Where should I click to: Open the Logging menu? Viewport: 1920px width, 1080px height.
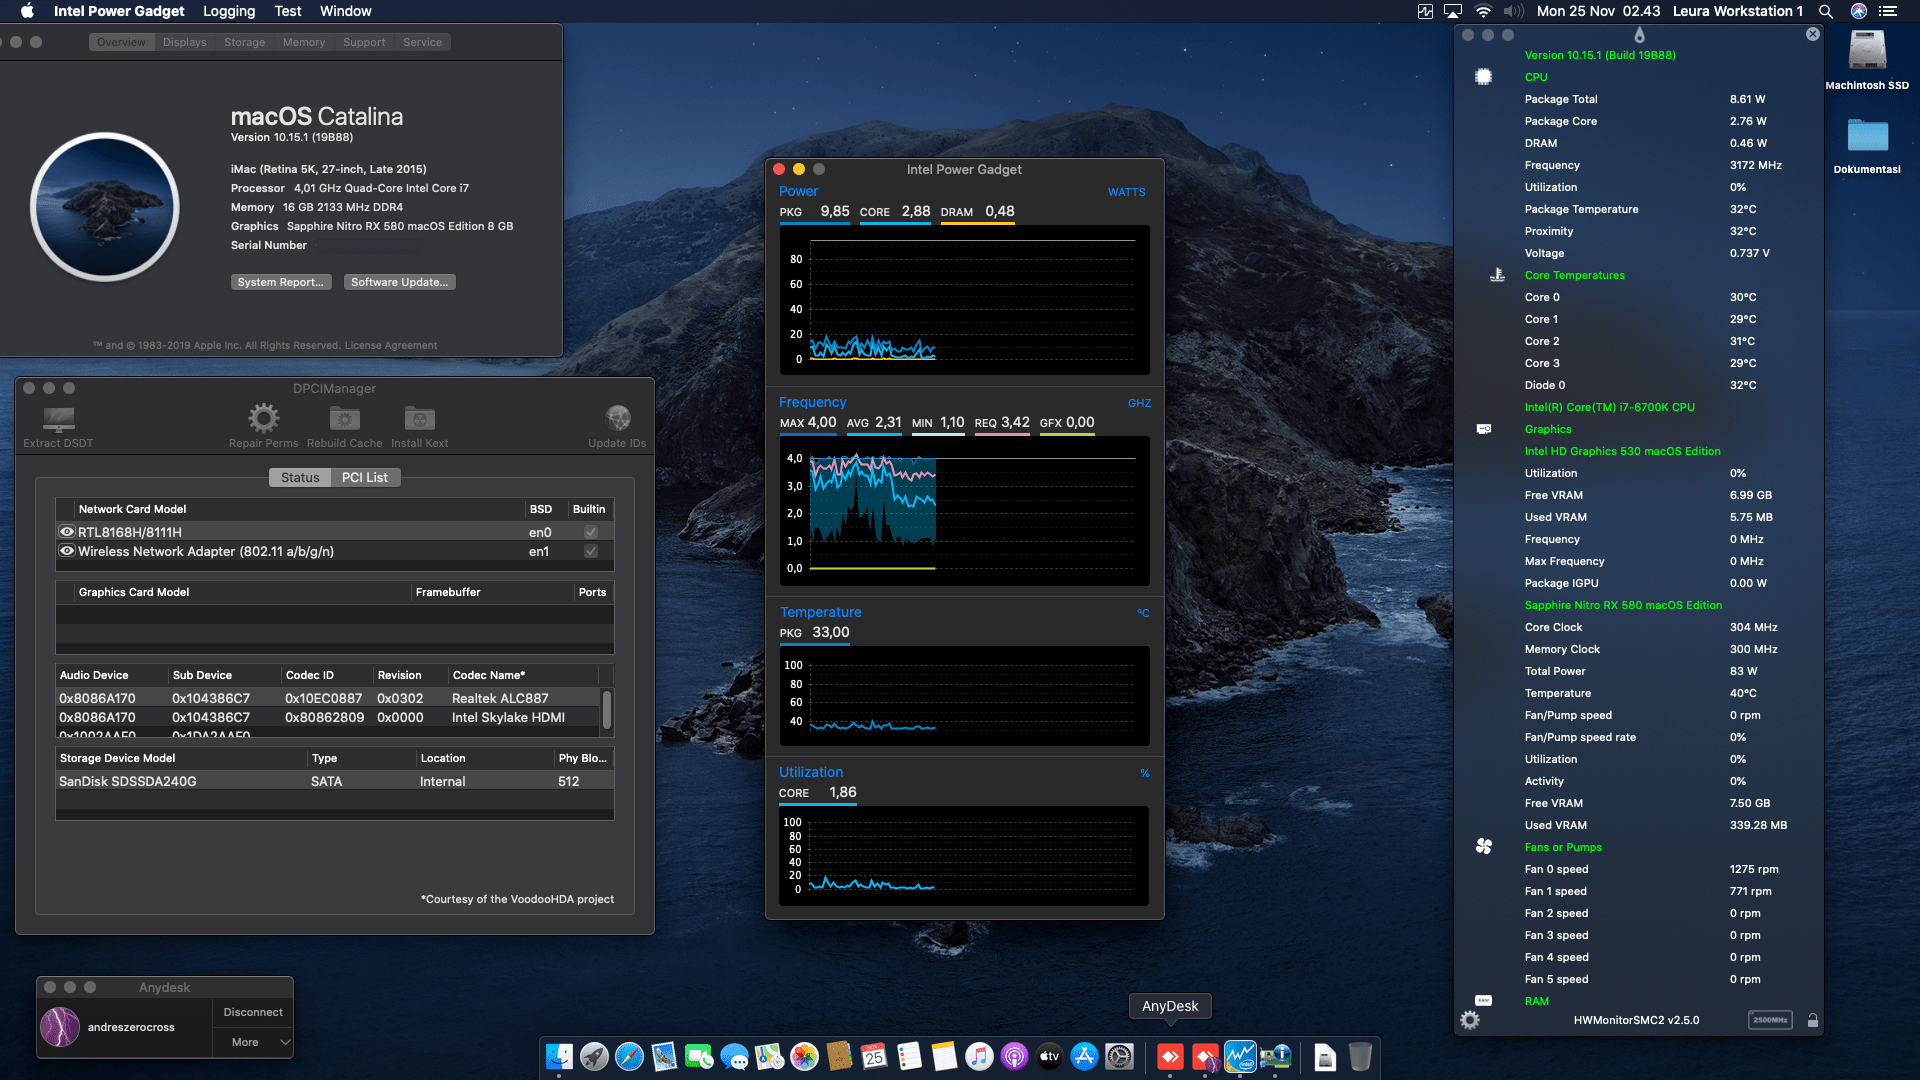[x=229, y=11]
